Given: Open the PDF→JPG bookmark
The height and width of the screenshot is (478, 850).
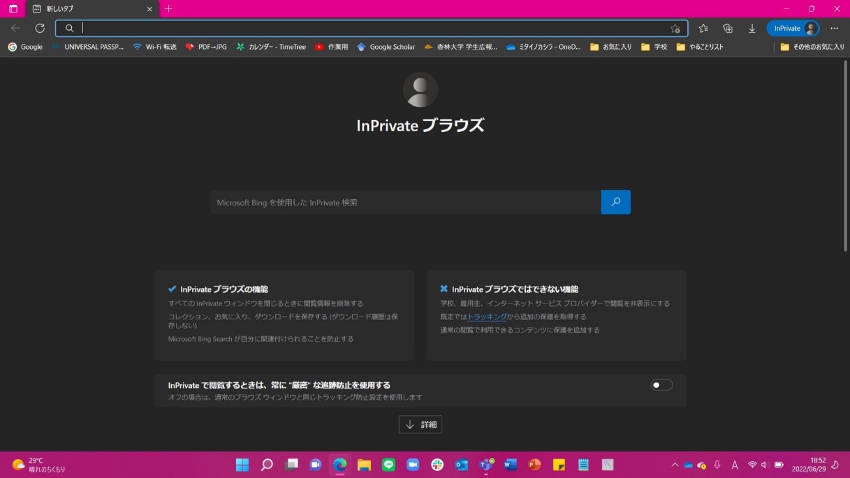Looking at the screenshot, I should point(206,47).
